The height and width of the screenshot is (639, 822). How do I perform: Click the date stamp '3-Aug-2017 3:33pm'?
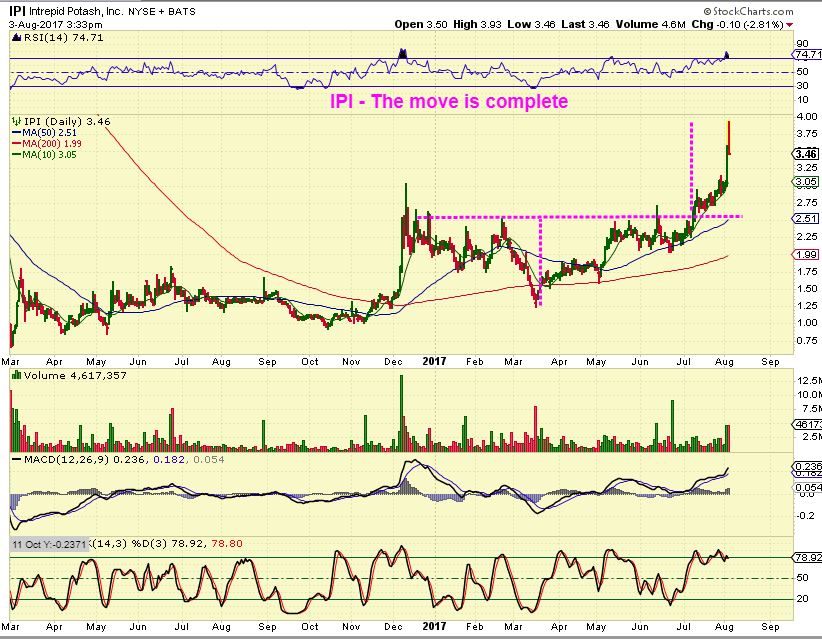(x=56, y=24)
